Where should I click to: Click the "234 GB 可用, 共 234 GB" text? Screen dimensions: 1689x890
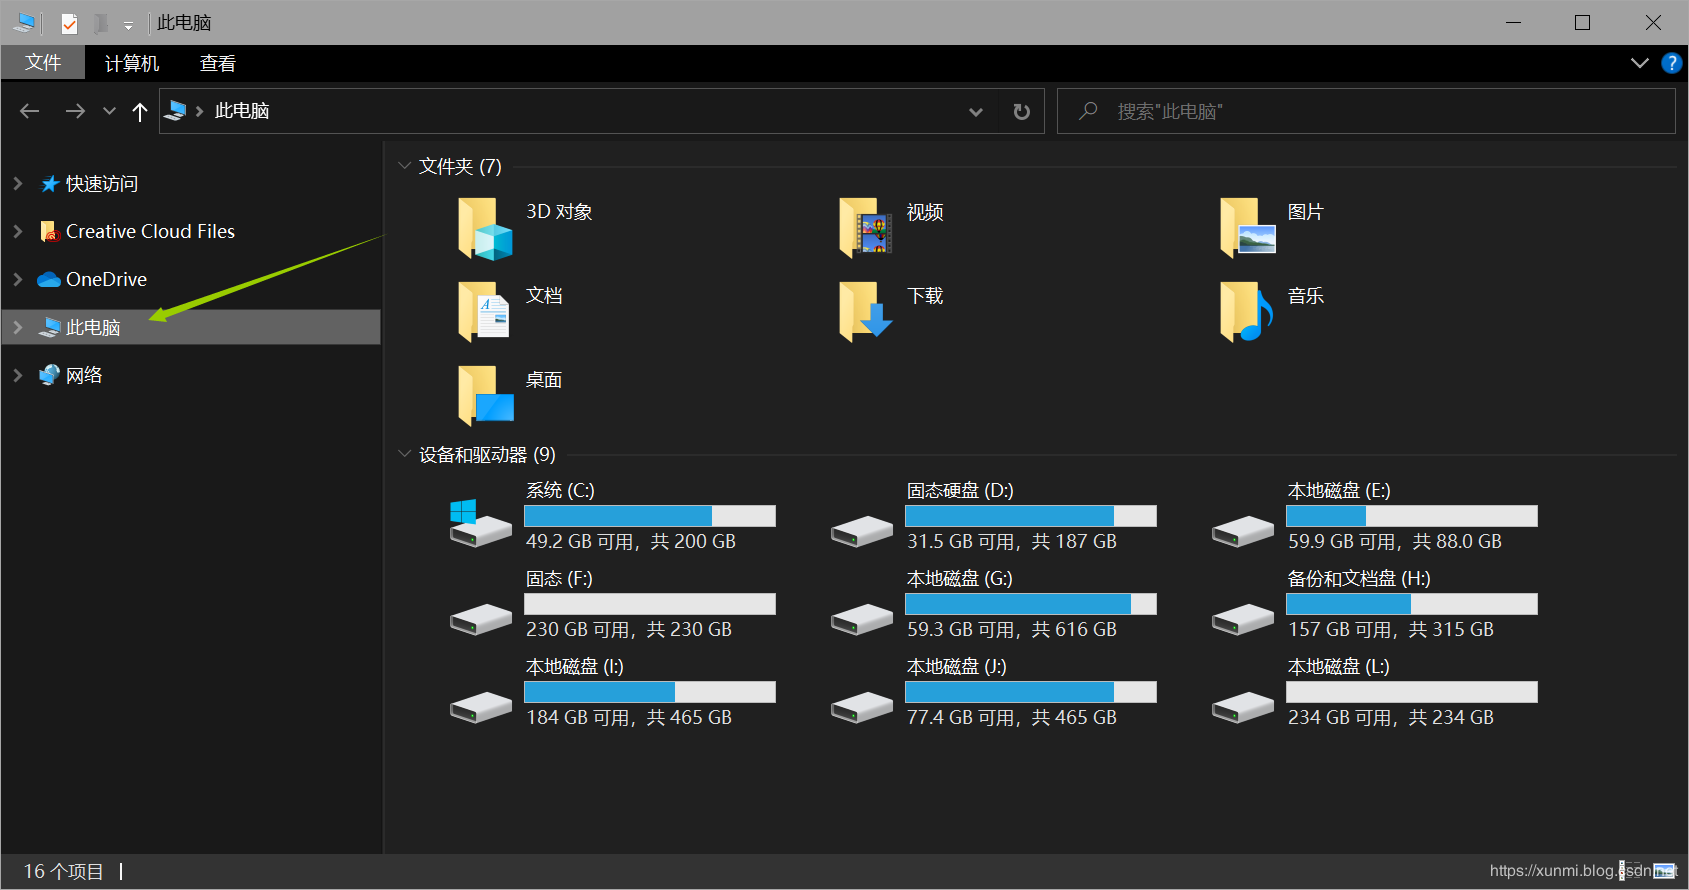1391,717
